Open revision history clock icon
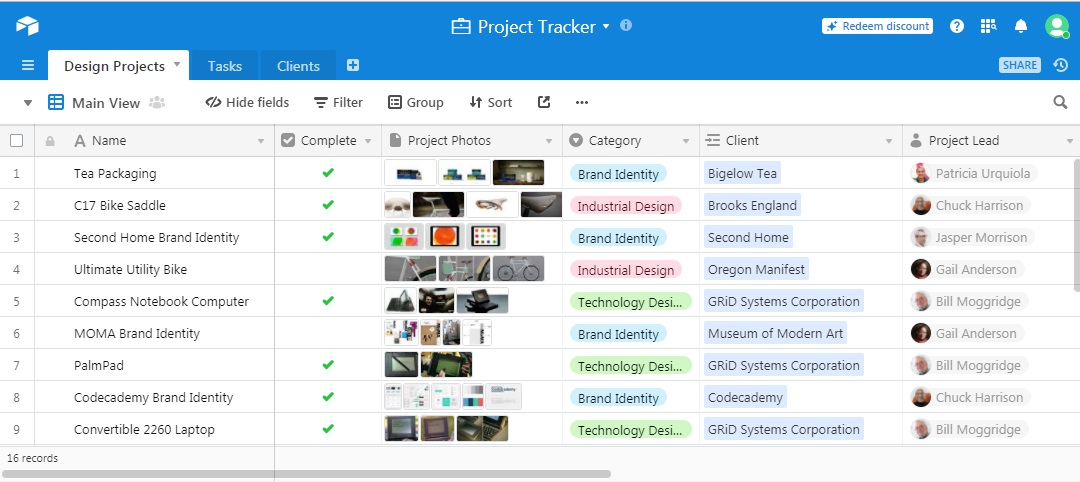1080x482 pixels. point(1061,65)
